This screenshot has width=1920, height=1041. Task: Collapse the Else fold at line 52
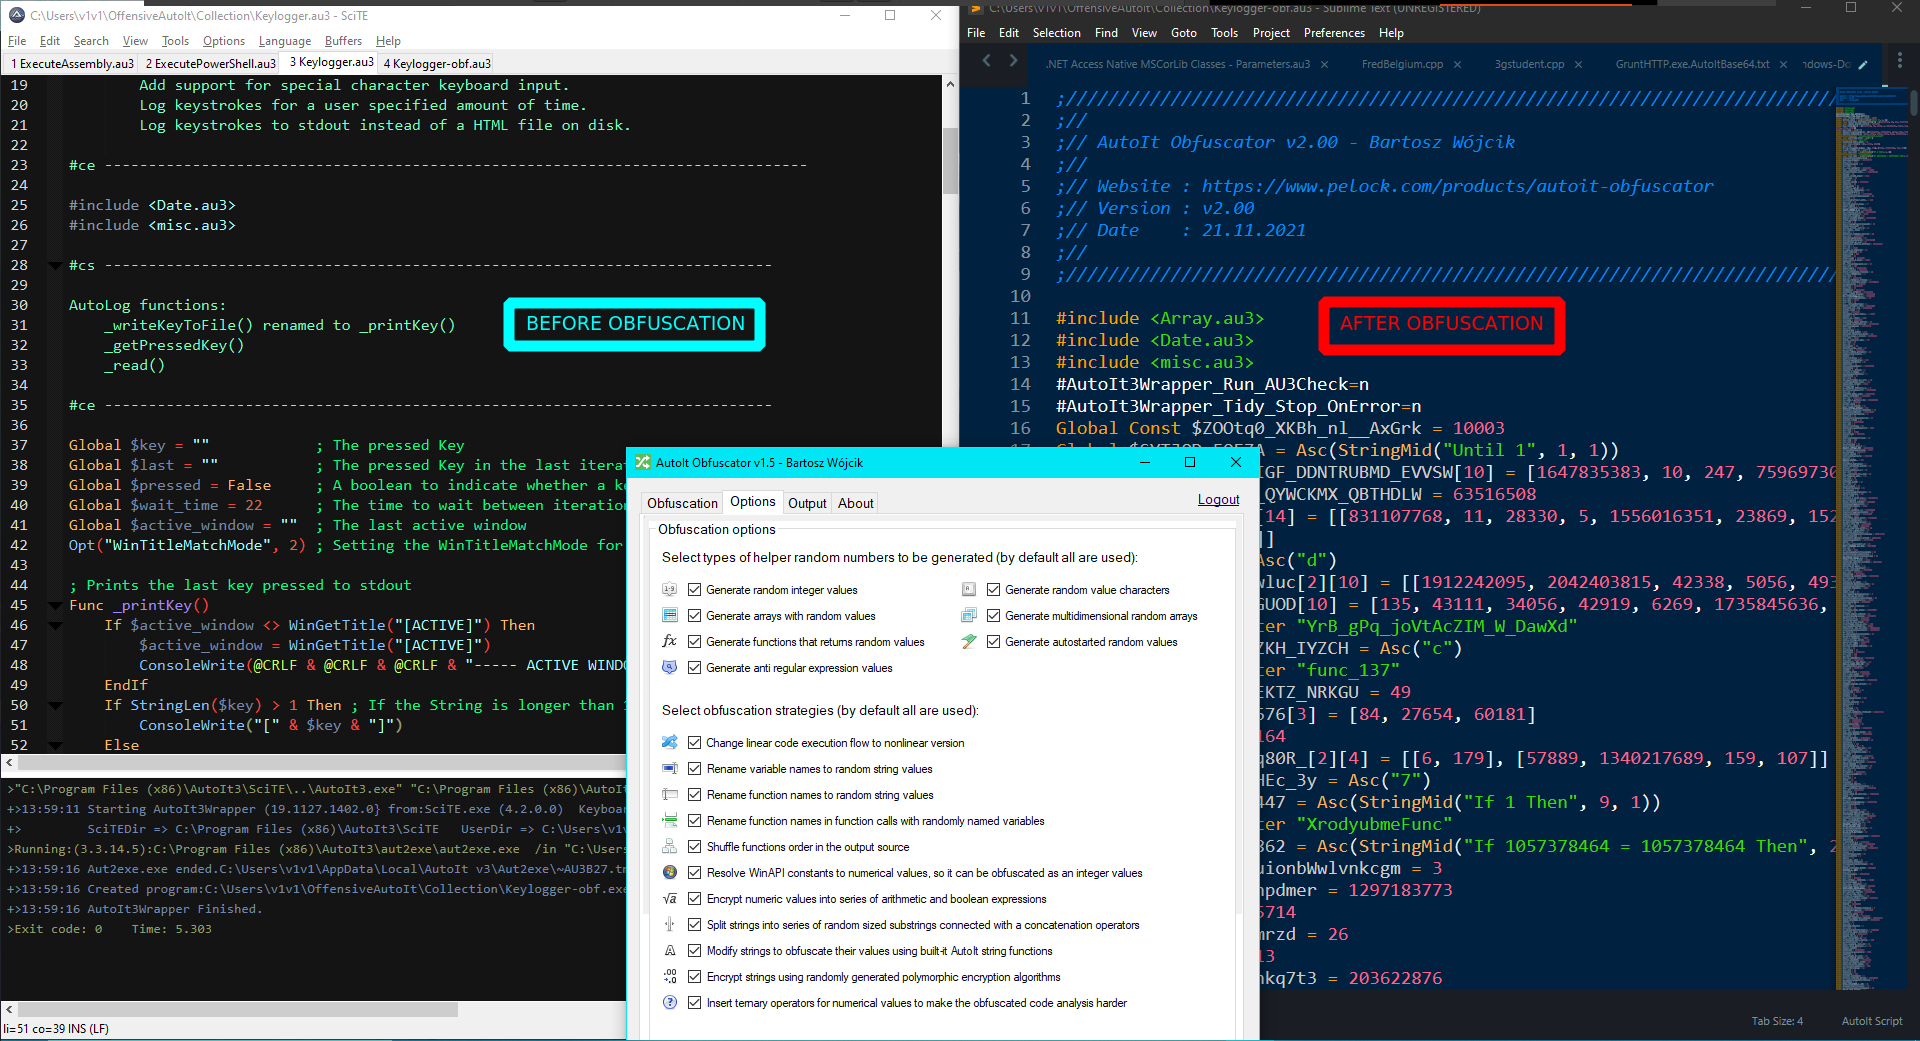pyautogui.click(x=55, y=746)
